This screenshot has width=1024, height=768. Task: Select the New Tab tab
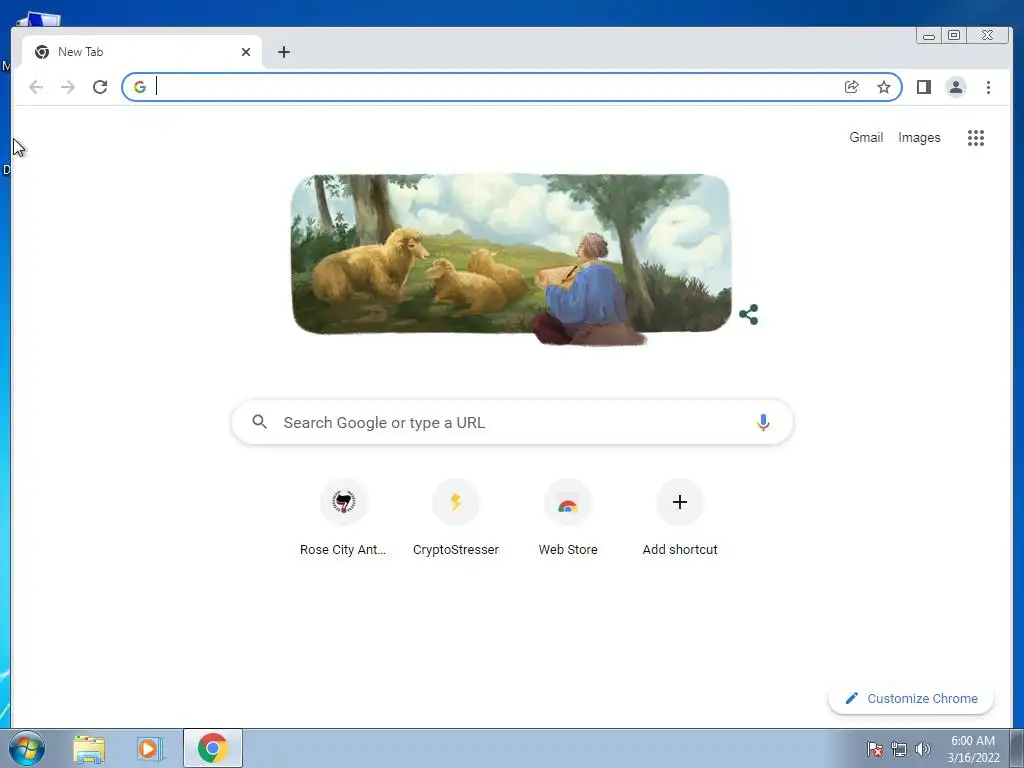tap(142, 52)
